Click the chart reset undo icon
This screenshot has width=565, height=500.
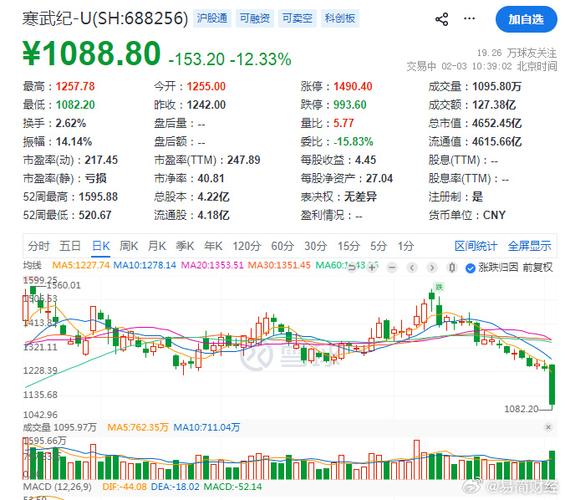pos(352,268)
